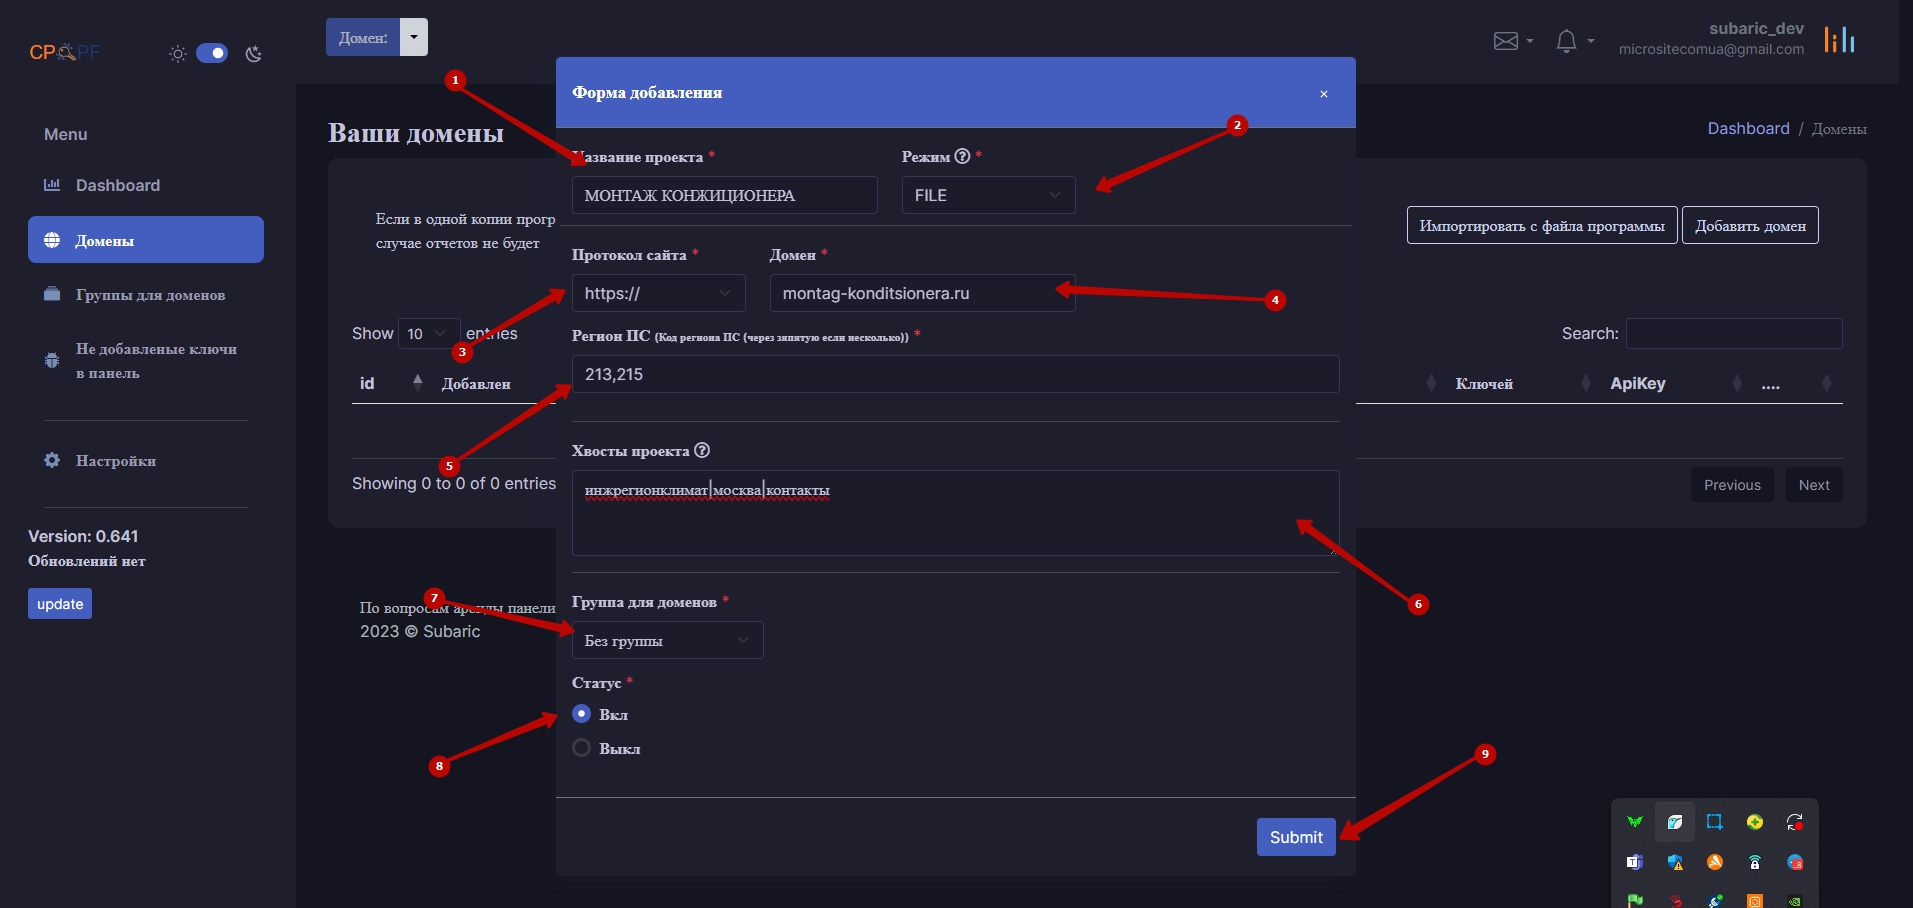The image size is (1913, 908).
Task: Click the moon dark-mode icon
Action: [254, 54]
